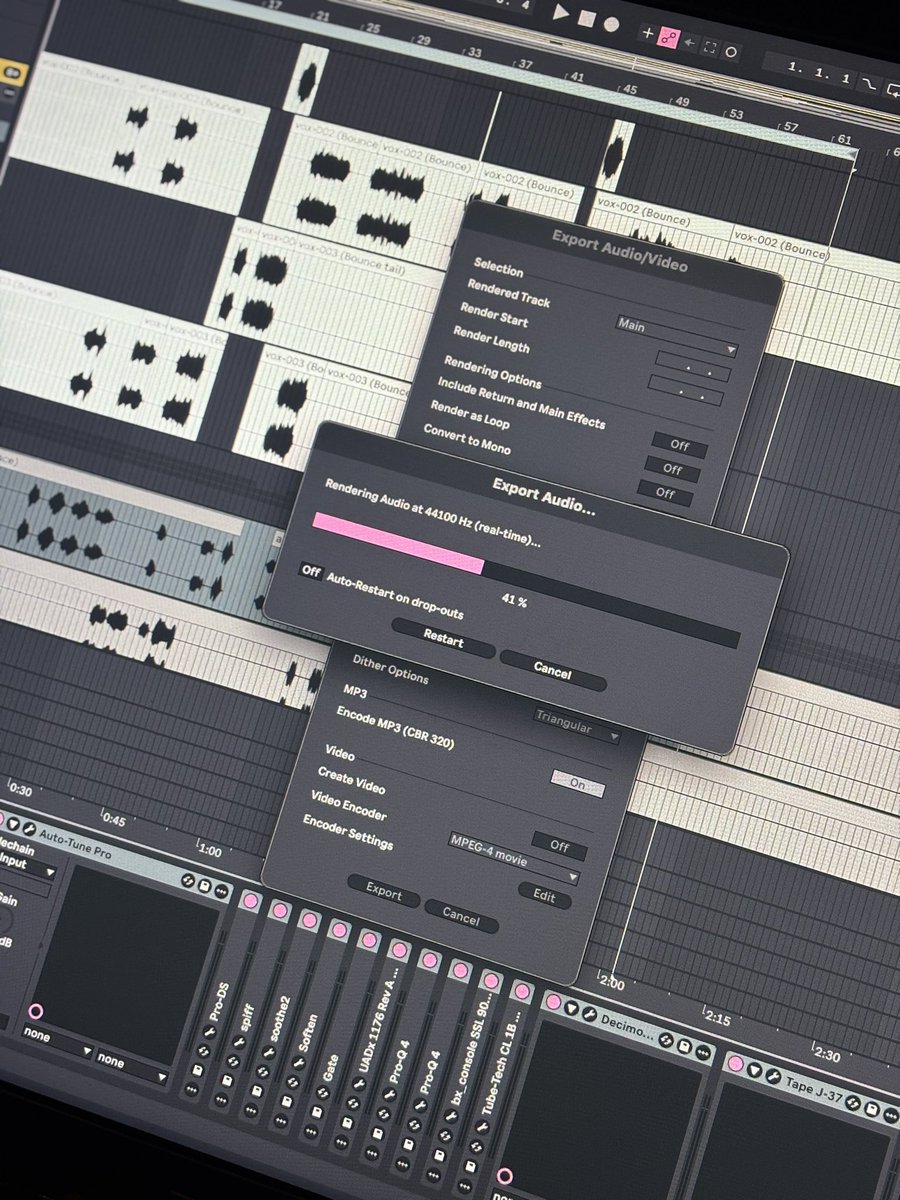900x1200 pixels.
Task: Collapse Decimo device parameters triangle
Action: point(571,1007)
